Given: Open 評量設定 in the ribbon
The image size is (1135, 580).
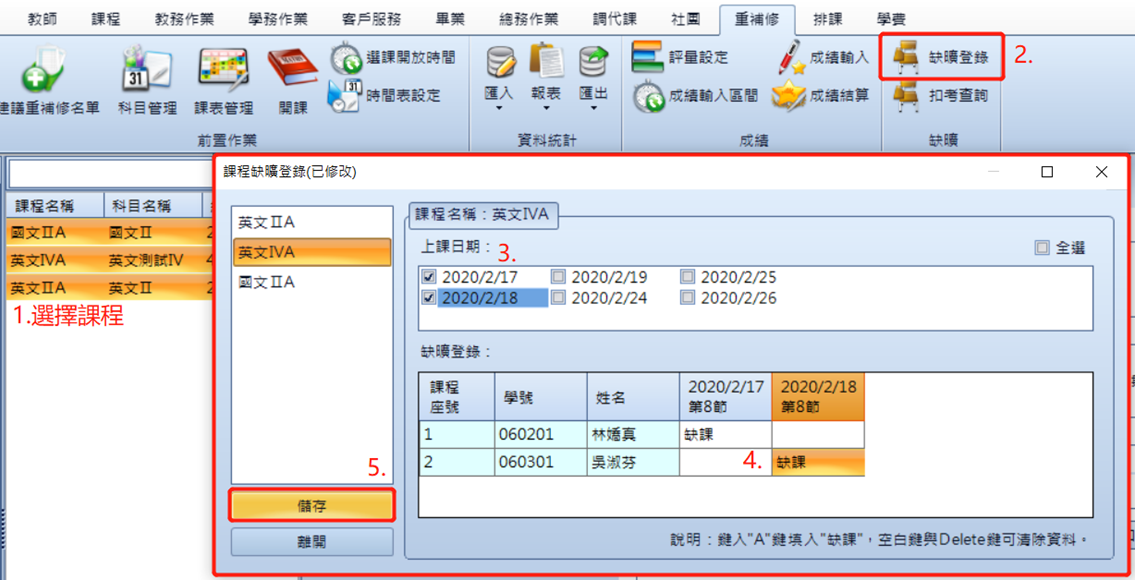Looking at the screenshot, I should [x=680, y=57].
